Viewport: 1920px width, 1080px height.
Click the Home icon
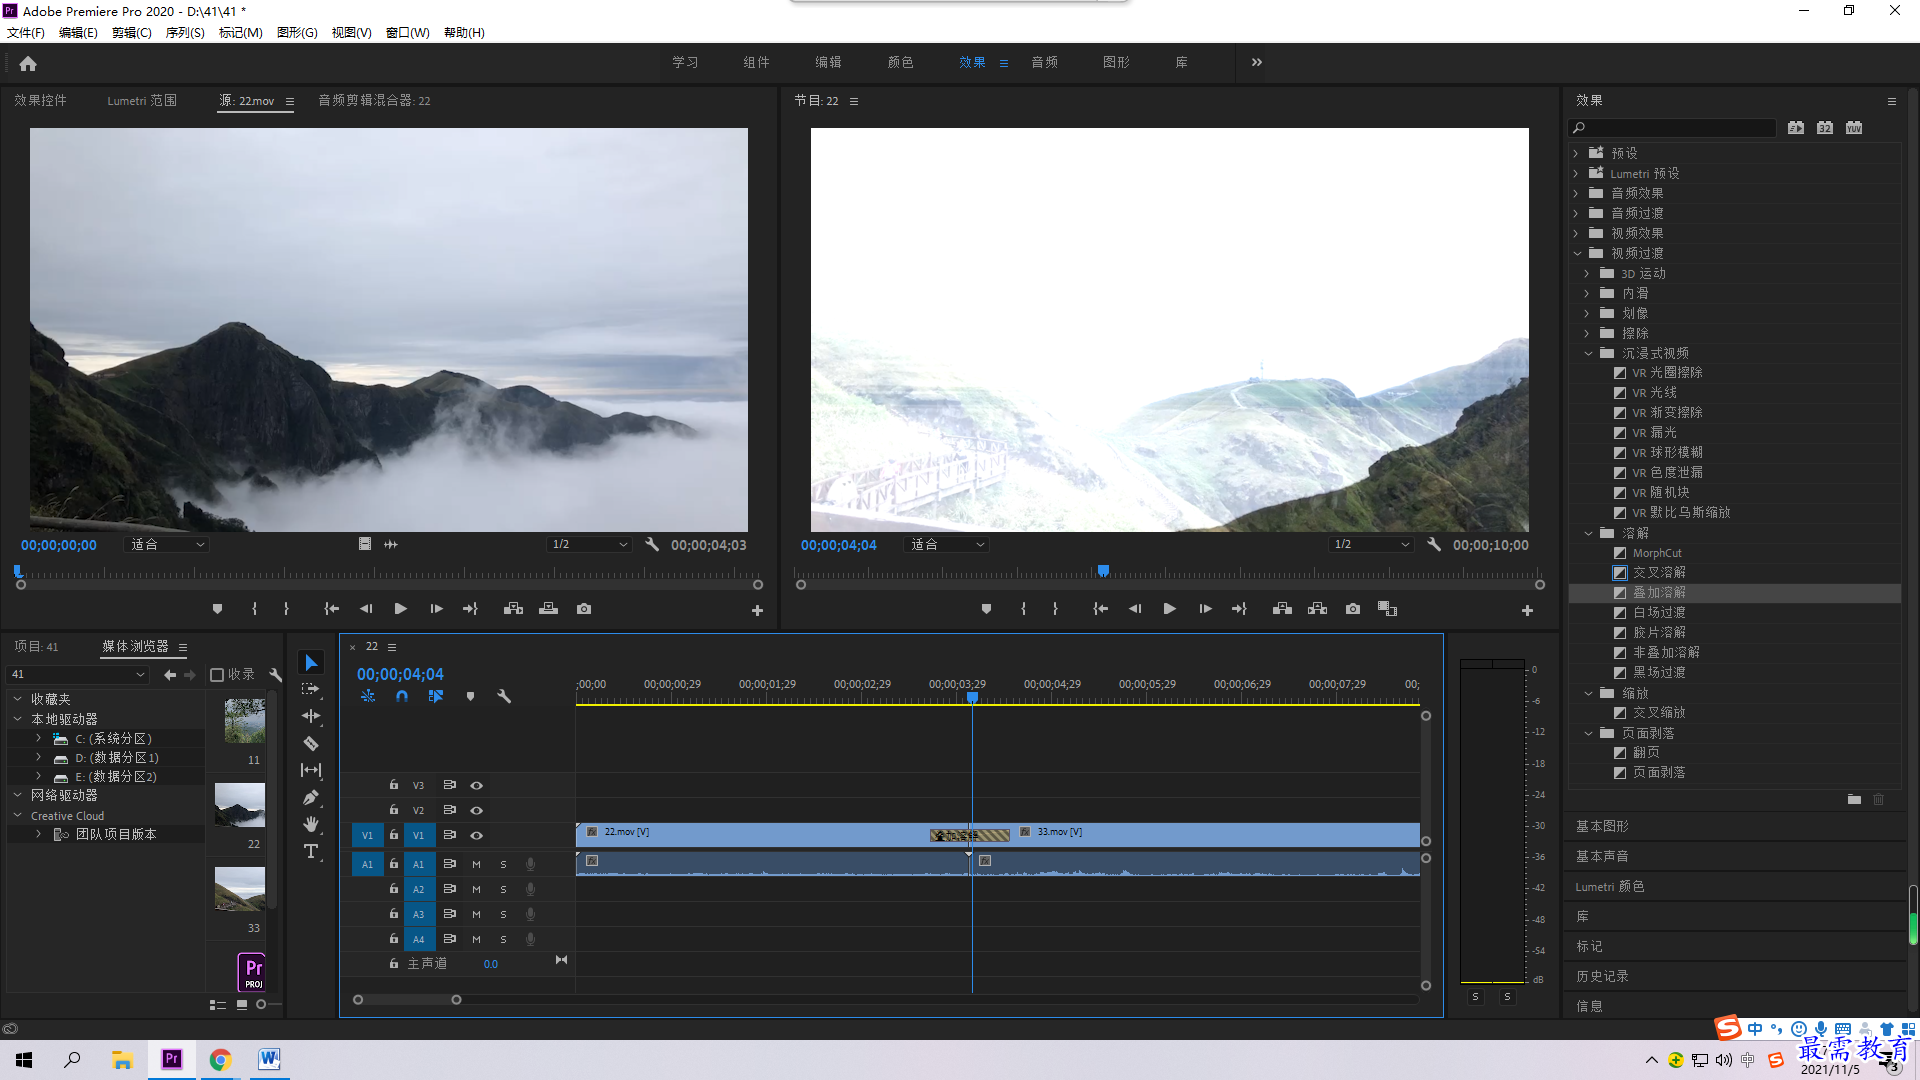click(28, 63)
